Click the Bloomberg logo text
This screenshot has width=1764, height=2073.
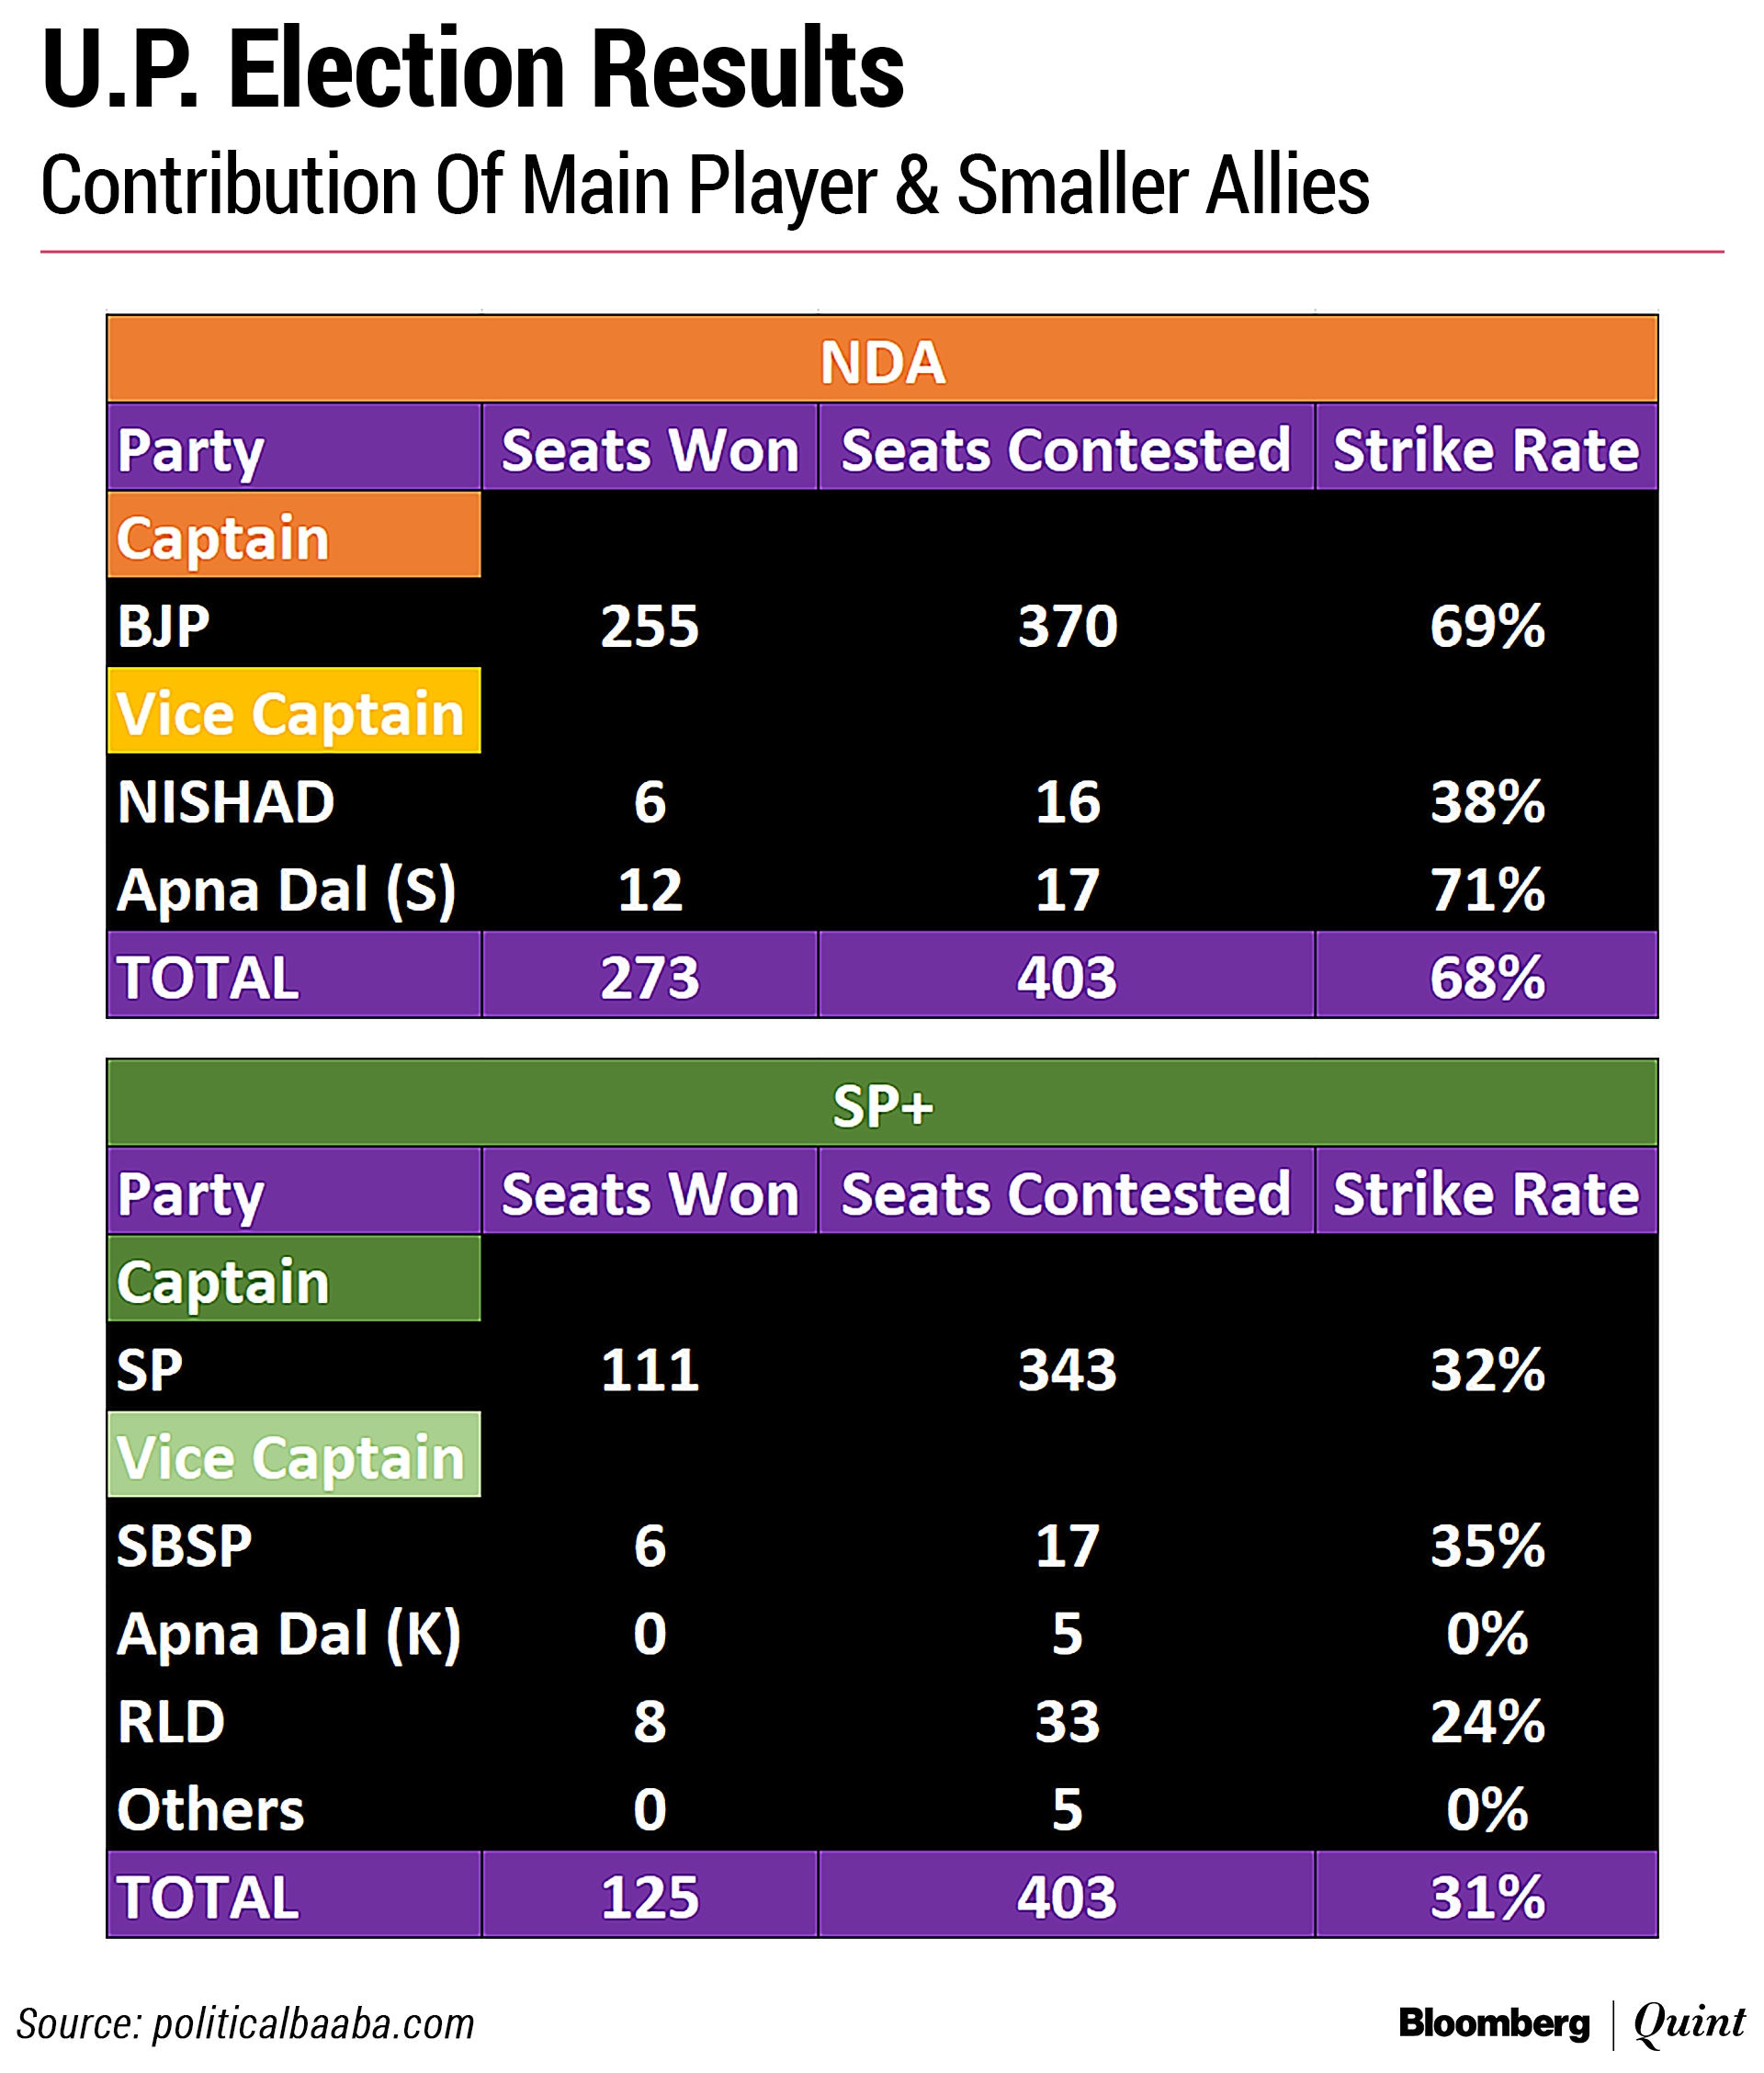(1493, 2022)
